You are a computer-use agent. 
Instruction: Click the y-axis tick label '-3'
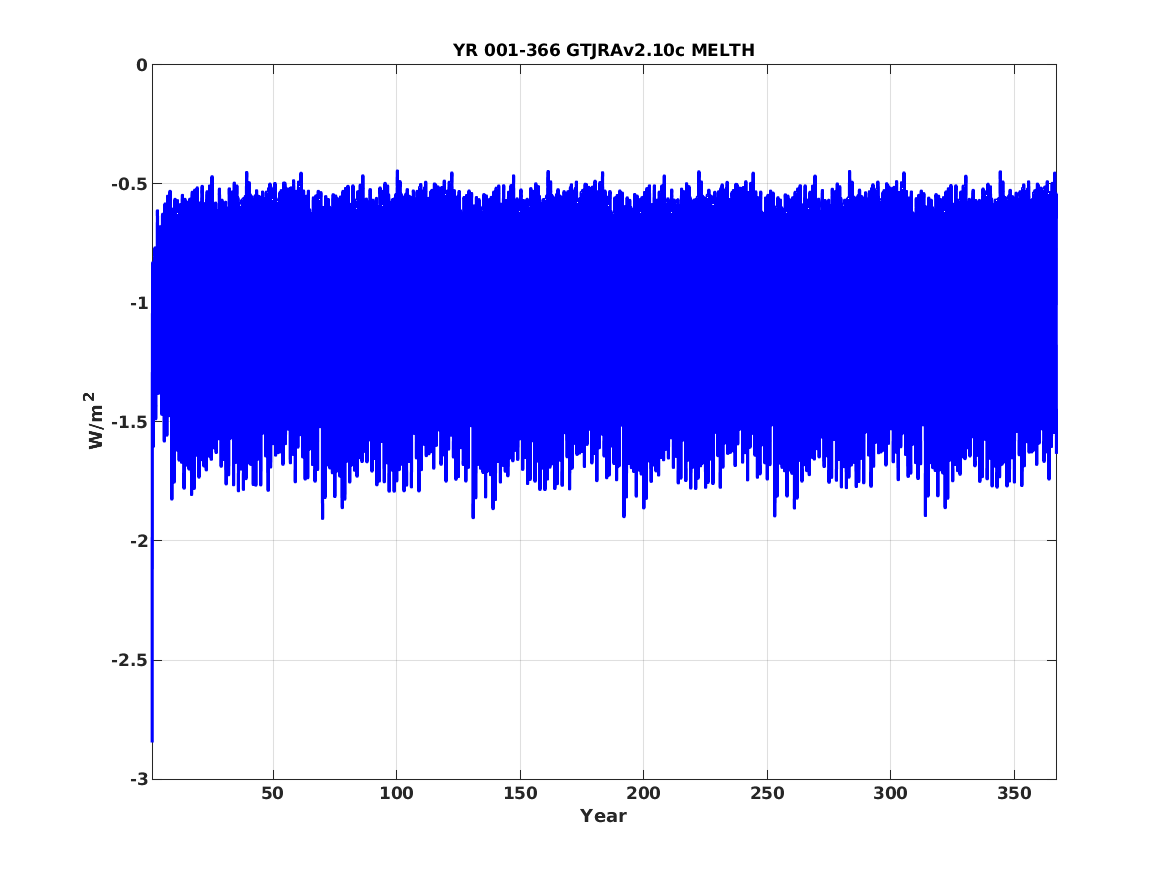pyautogui.click(x=138, y=780)
